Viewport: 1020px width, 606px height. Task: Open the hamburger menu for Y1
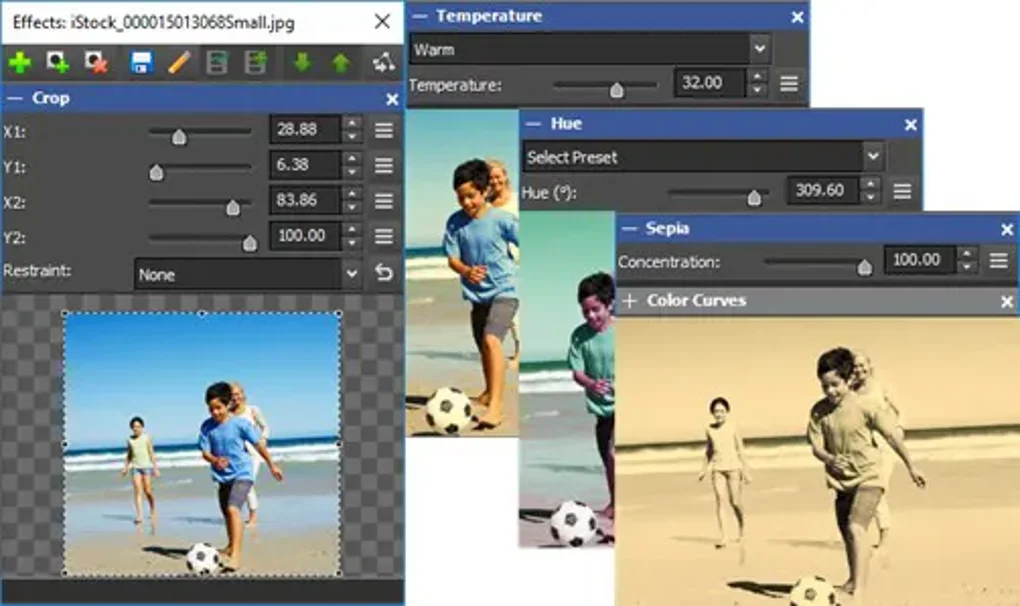(x=384, y=165)
